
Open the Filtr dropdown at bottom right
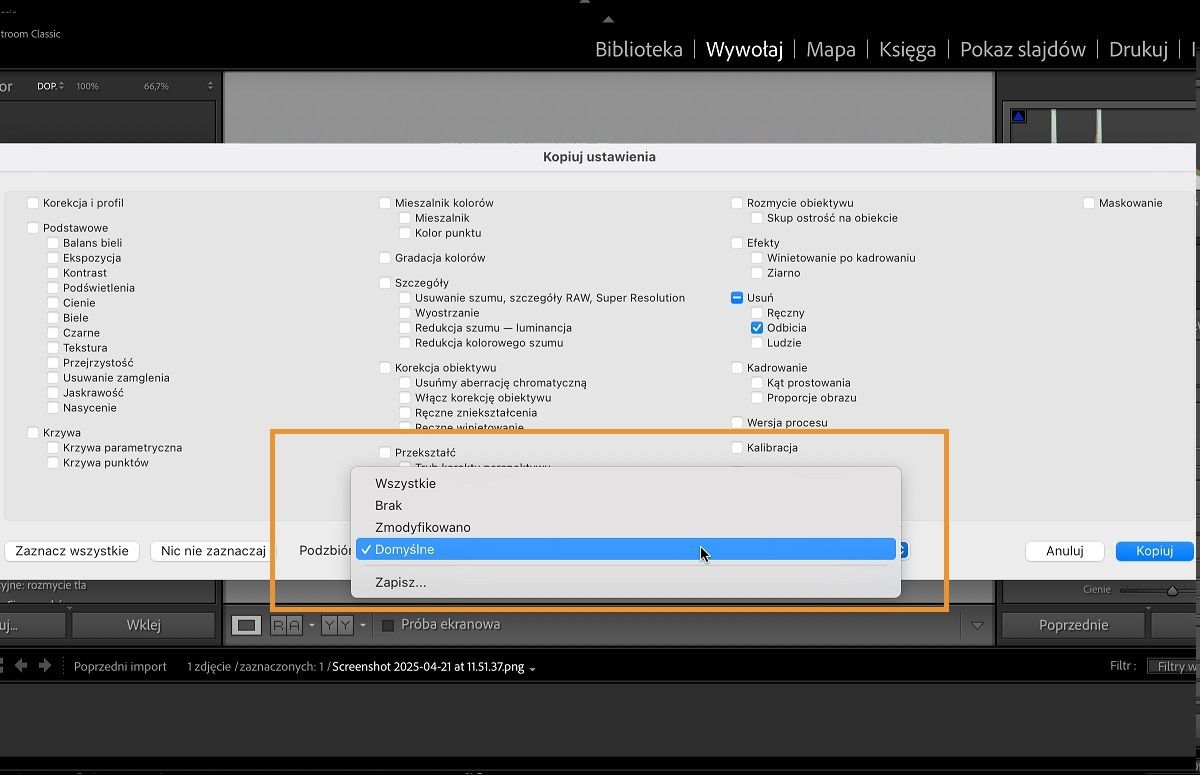click(1175, 666)
